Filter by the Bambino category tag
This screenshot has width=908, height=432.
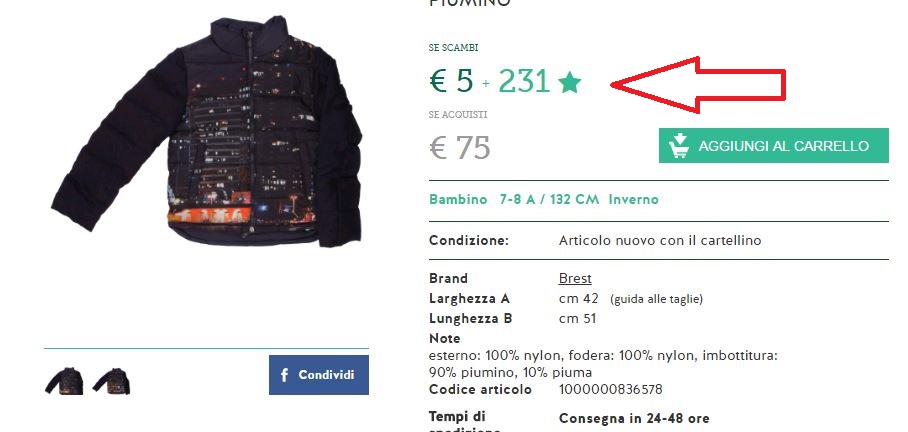tap(458, 199)
